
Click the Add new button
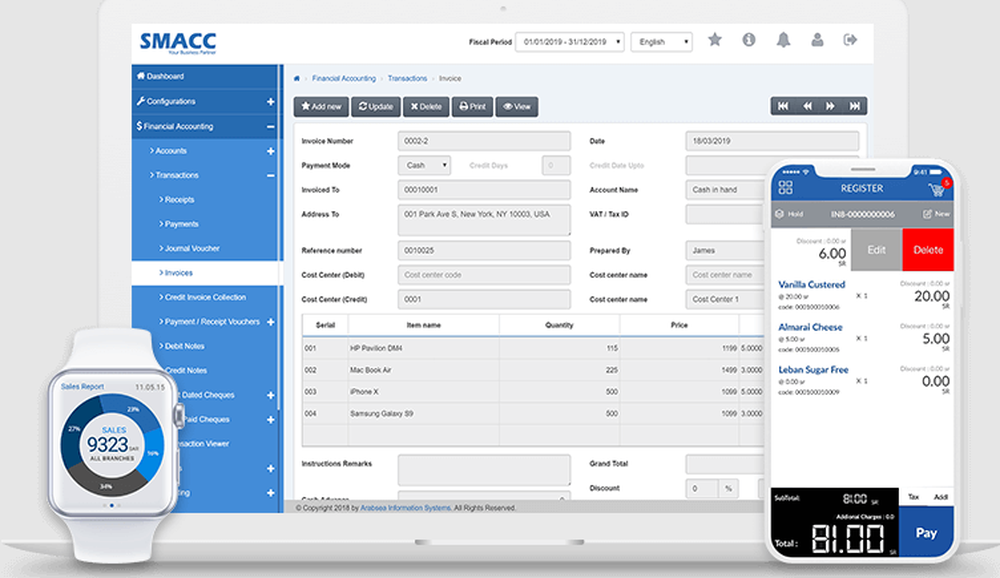coord(321,106)
